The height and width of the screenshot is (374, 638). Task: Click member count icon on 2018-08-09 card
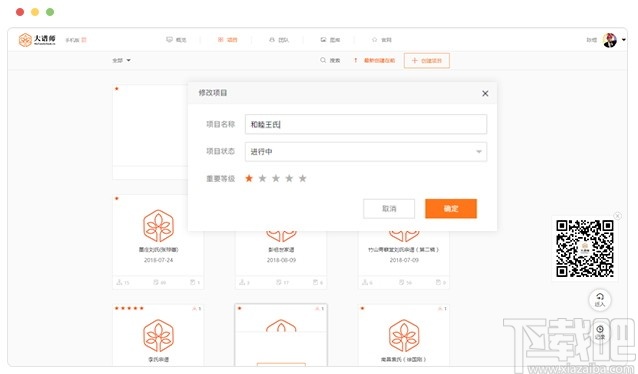point(242,282)
